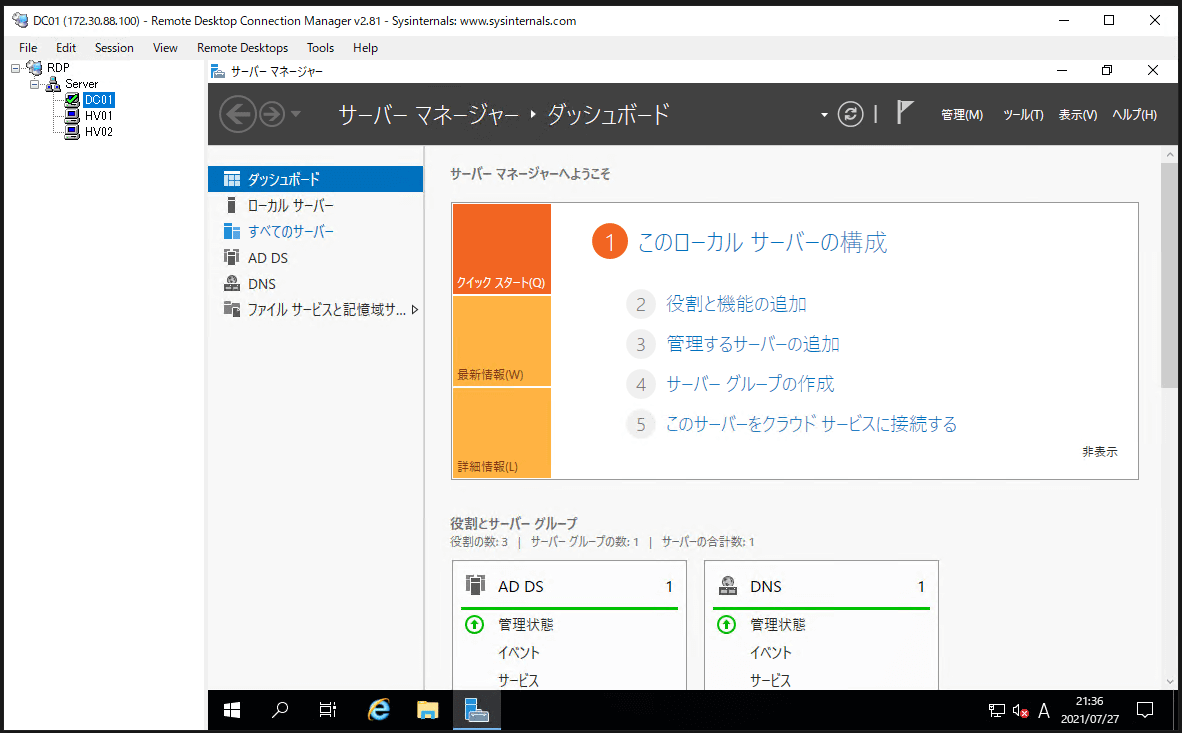Click 非表示 to hide welcome panel
1182x733 pixels.
[1100, 452]
